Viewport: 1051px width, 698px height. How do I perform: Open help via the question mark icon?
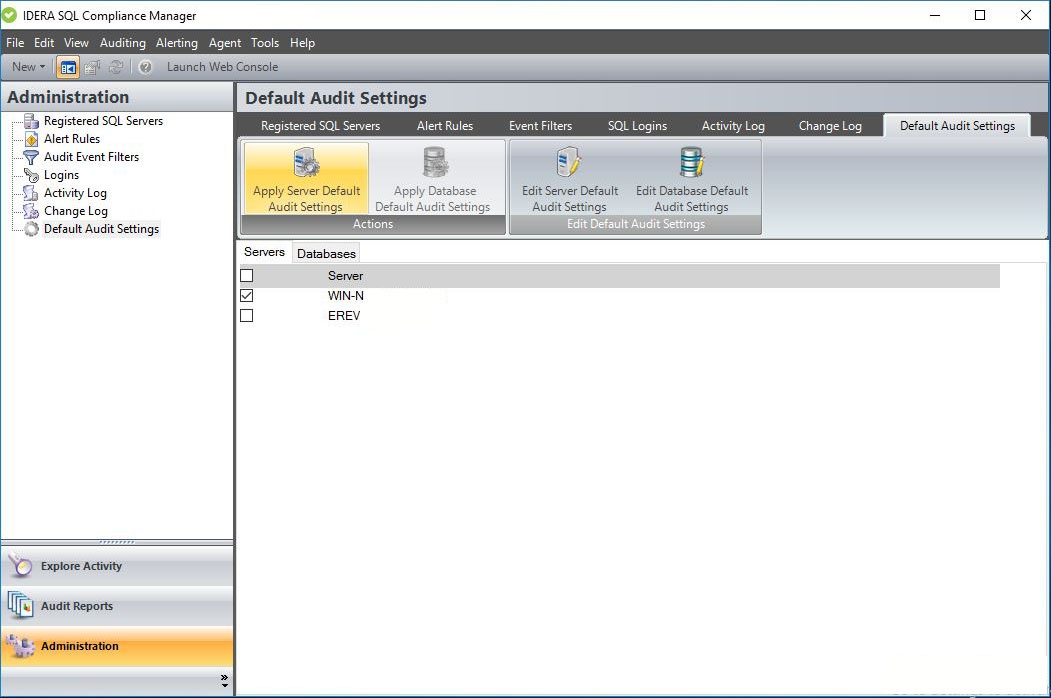point(145,67)
